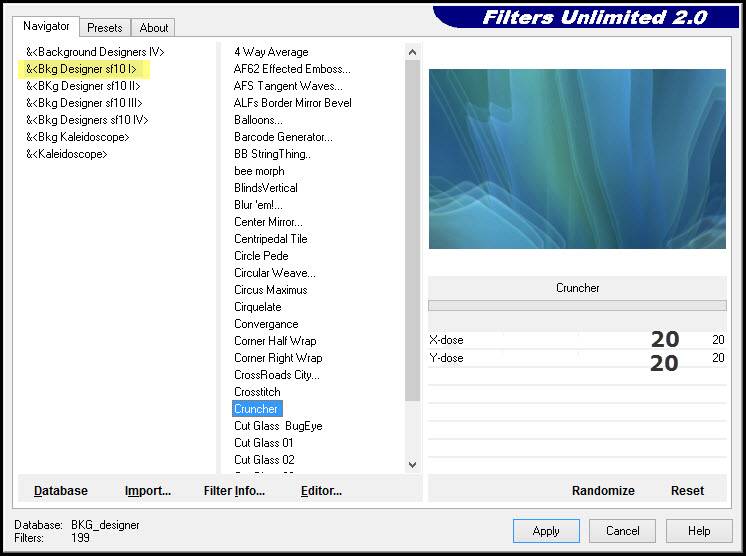Select the Bkg Designer sf10 I category

[x=81, y=69]
